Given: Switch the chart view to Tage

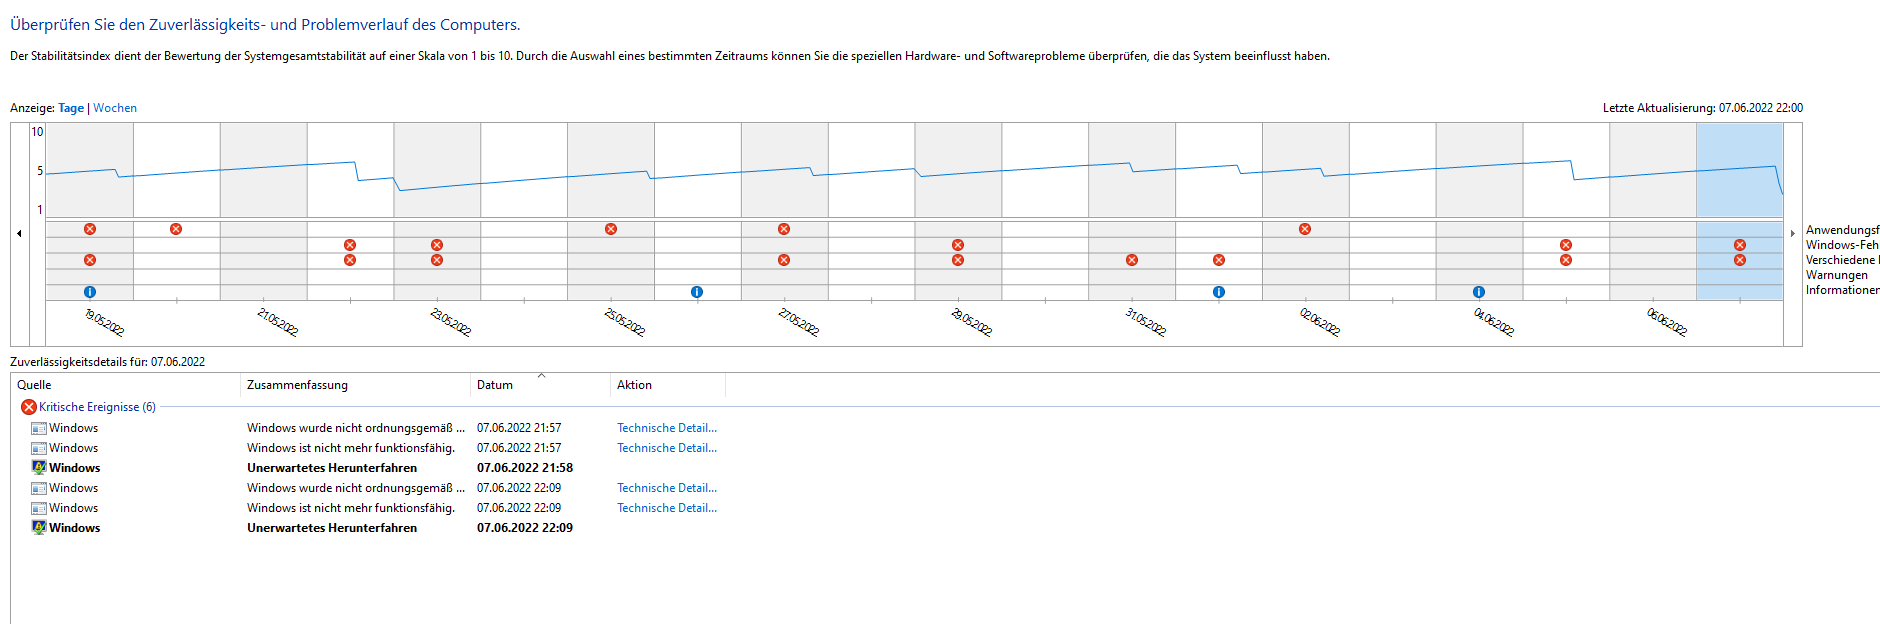Looking at the screenshot, I should pos(71,108).
